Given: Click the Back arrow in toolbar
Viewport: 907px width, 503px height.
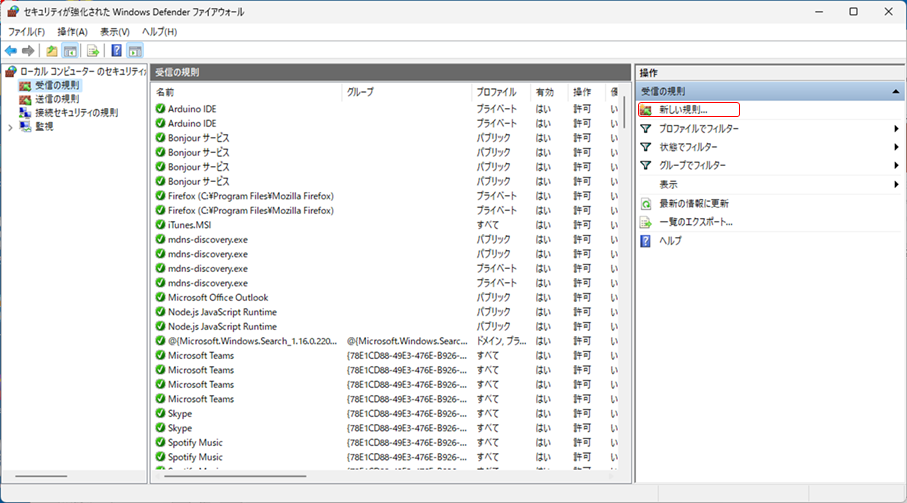Looking at the screenshot, I should point(11,50).
